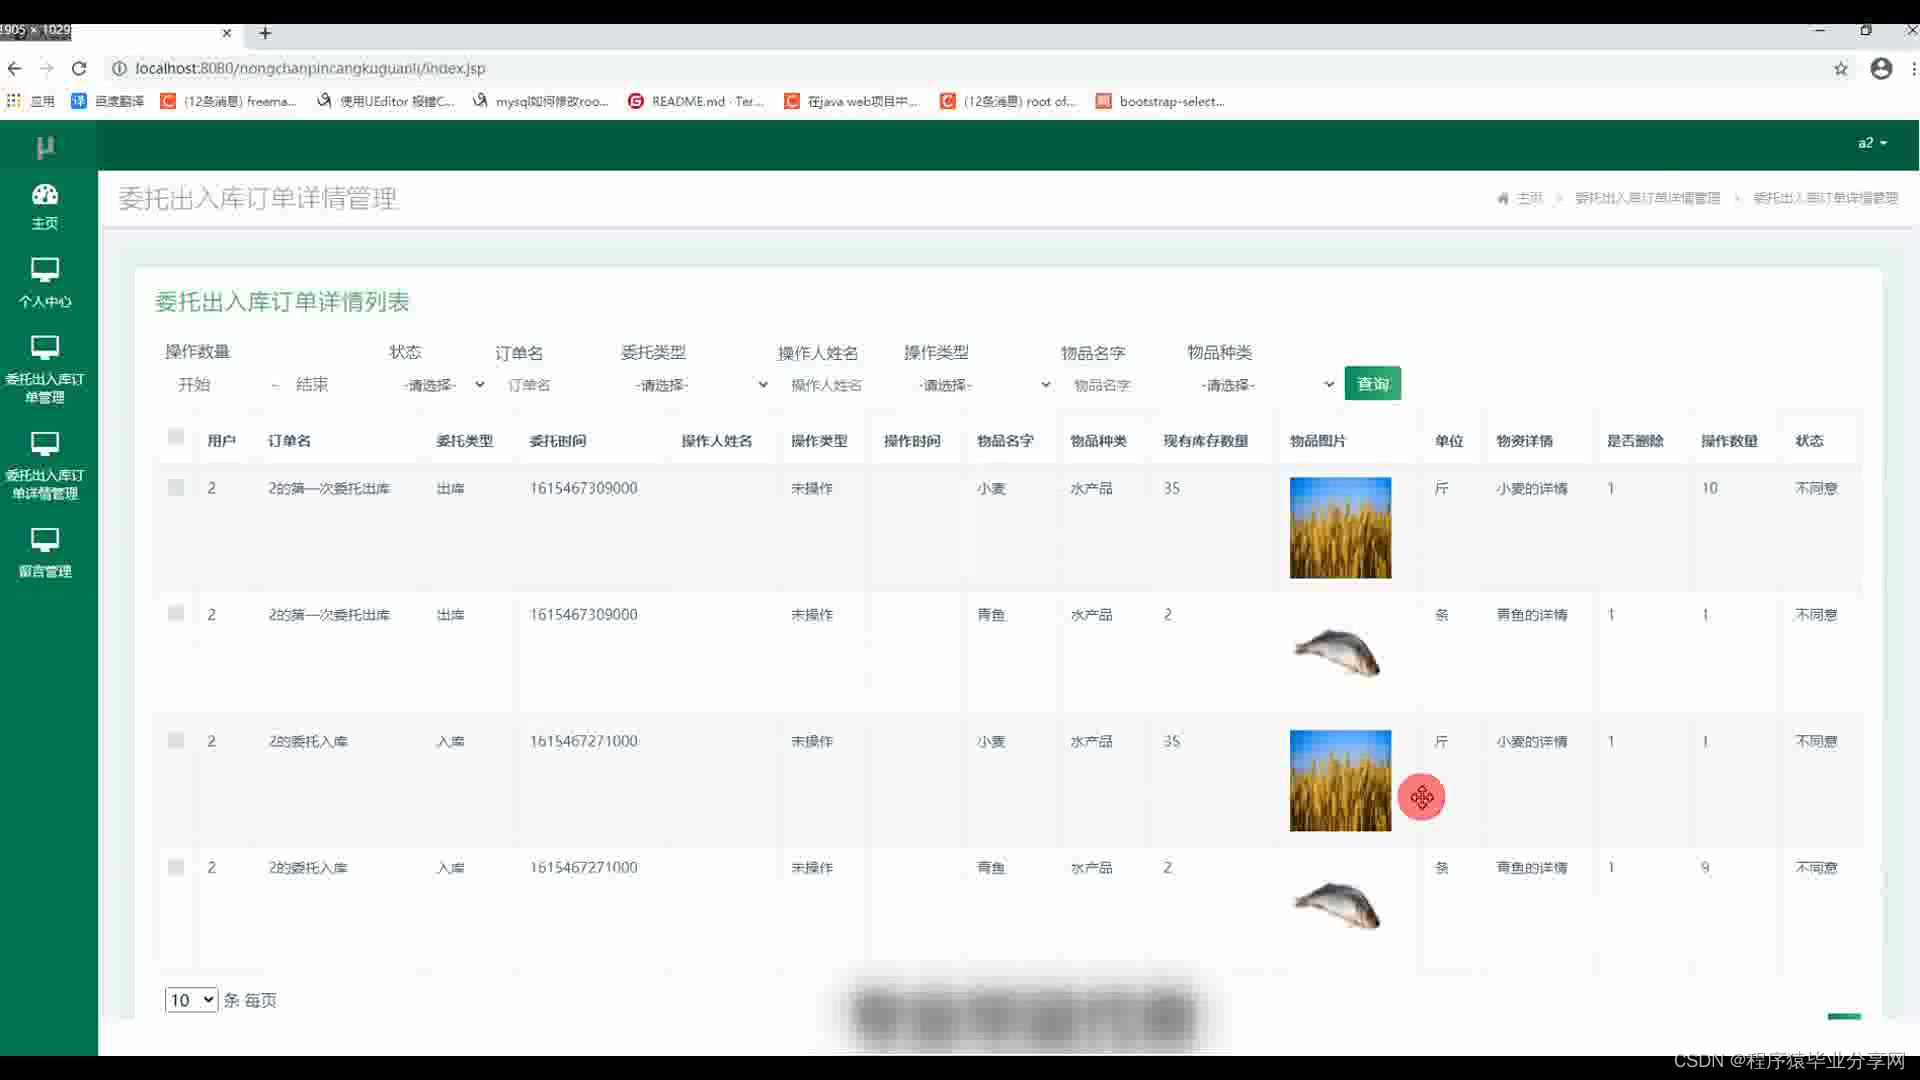Open 个人中心 monitor icon in sidebar

[x=45, y=270]
